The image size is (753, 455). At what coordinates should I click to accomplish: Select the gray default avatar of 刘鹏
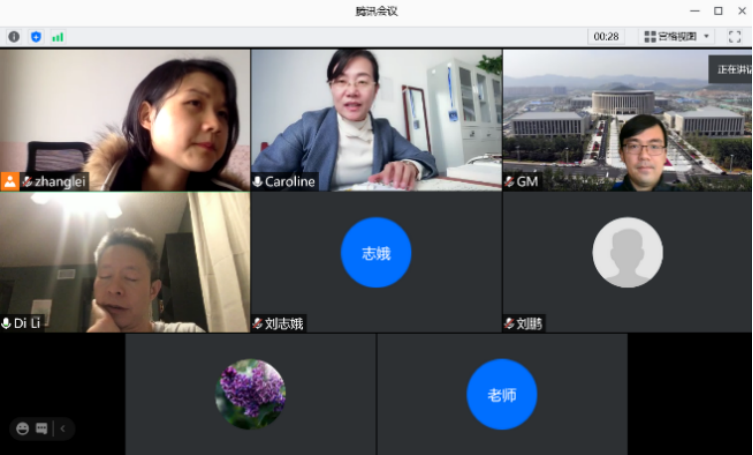click(x=627, y=253)
